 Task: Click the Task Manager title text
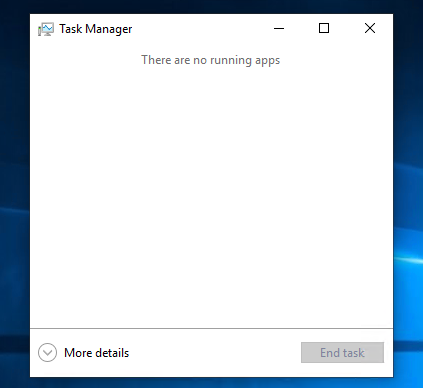[x=96, y=29]
